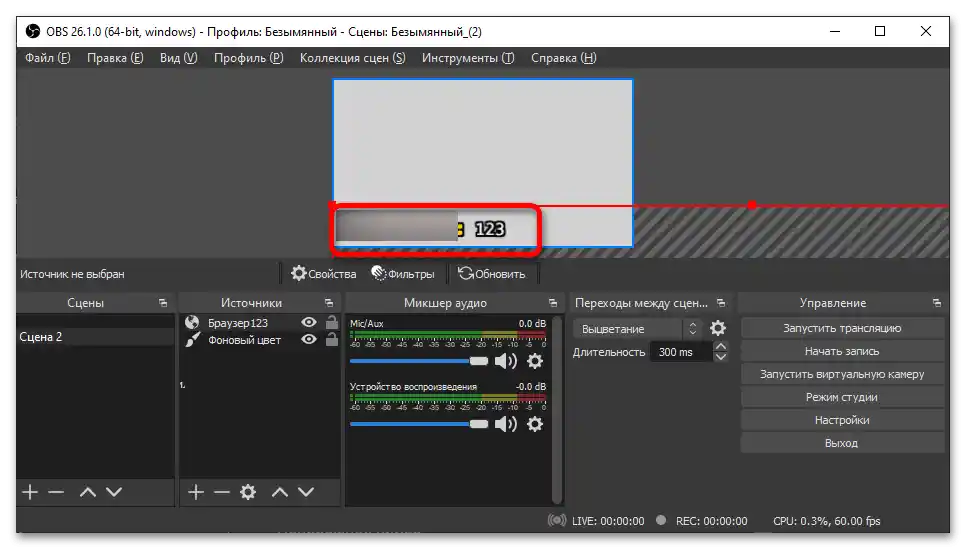Click the Длительность 300 ms field
Image resolution: width=966 pixels, height=549 pixels.
point(681,352)
